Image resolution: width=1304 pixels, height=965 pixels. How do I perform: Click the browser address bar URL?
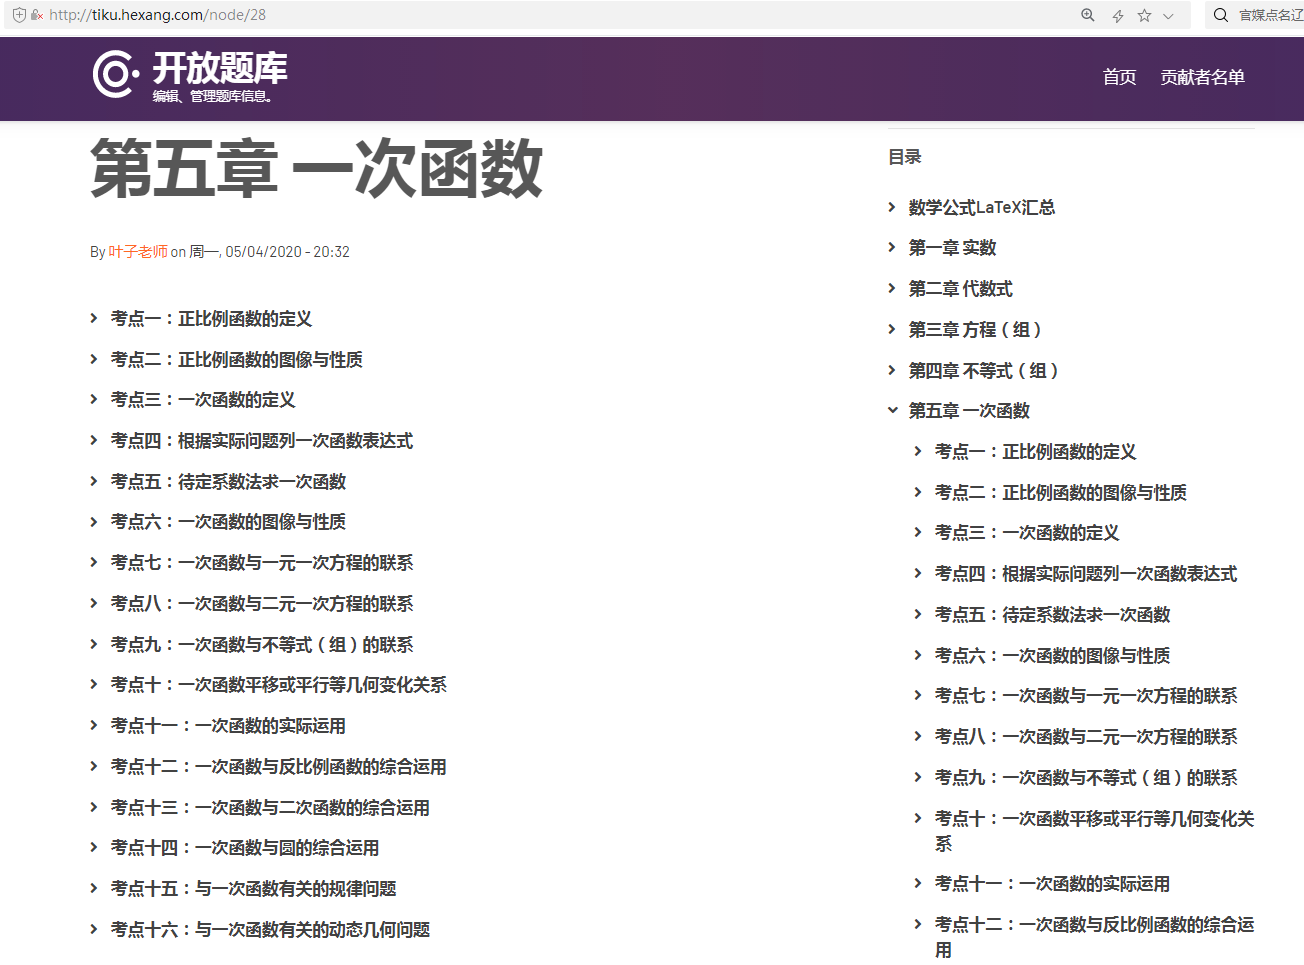click(157, 15)
